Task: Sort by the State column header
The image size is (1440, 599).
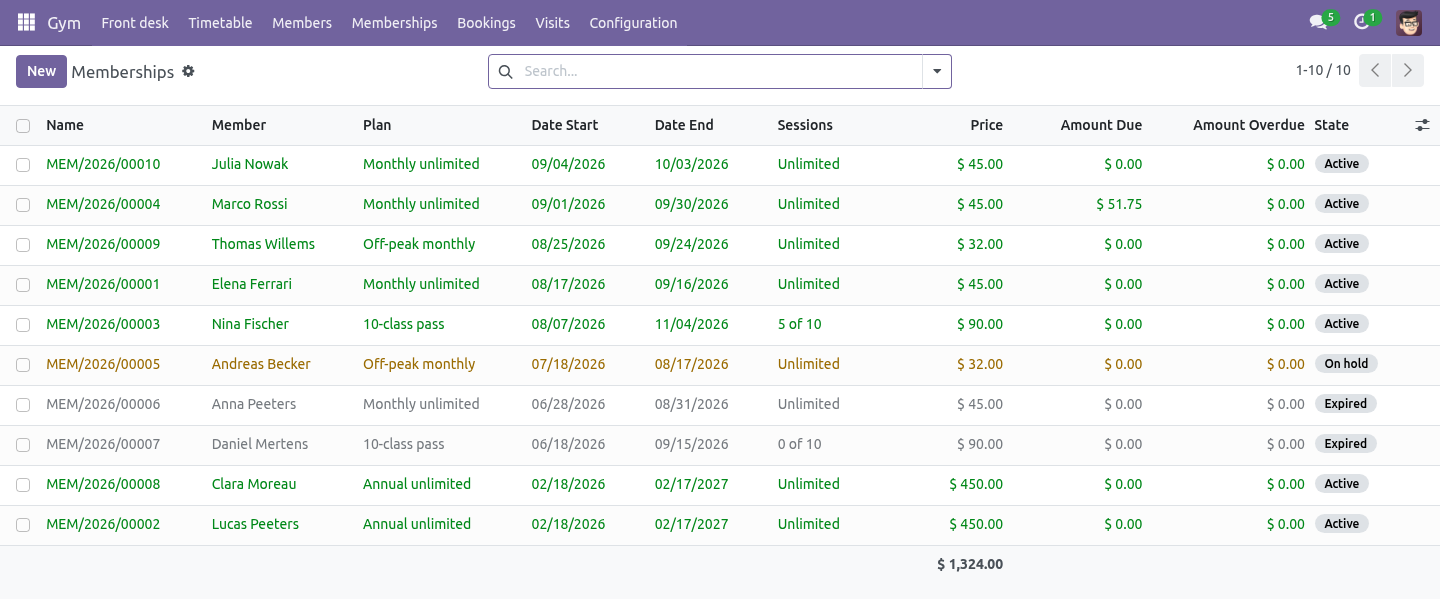Action: tap(1332, 125)
